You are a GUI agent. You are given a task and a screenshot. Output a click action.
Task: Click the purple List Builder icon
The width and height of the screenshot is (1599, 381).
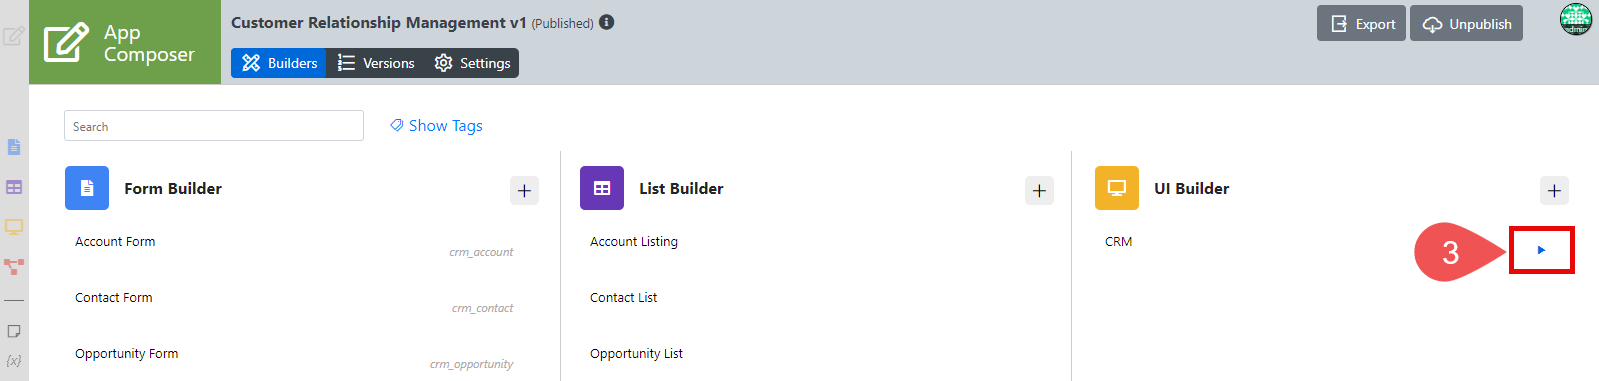(x=602, y=188)
